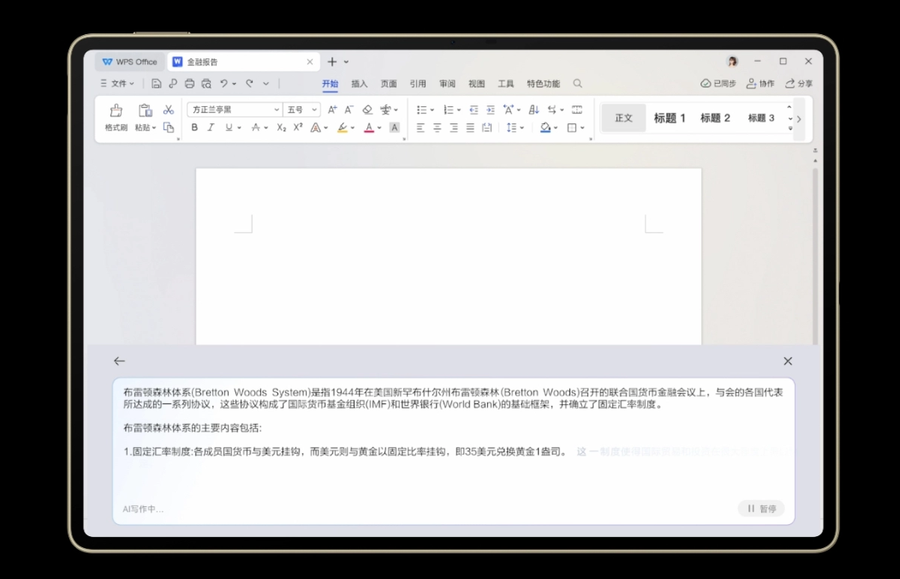Decrease font size with the A- icon
900x579 pixels.
click(x=349, y=110)
